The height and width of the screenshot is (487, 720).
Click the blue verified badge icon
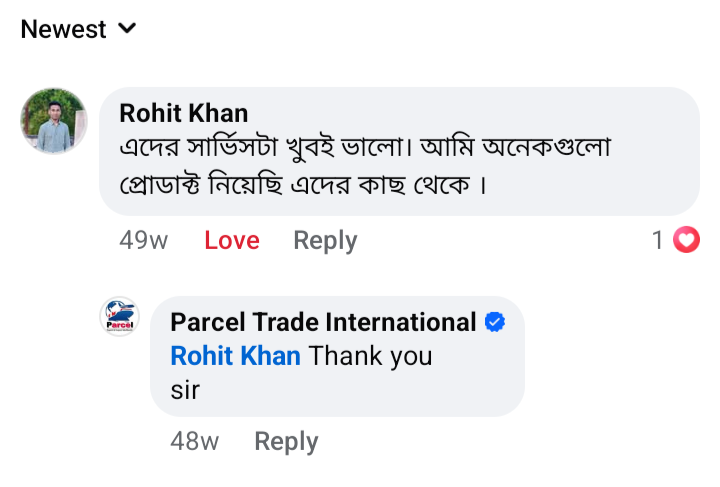495,322
